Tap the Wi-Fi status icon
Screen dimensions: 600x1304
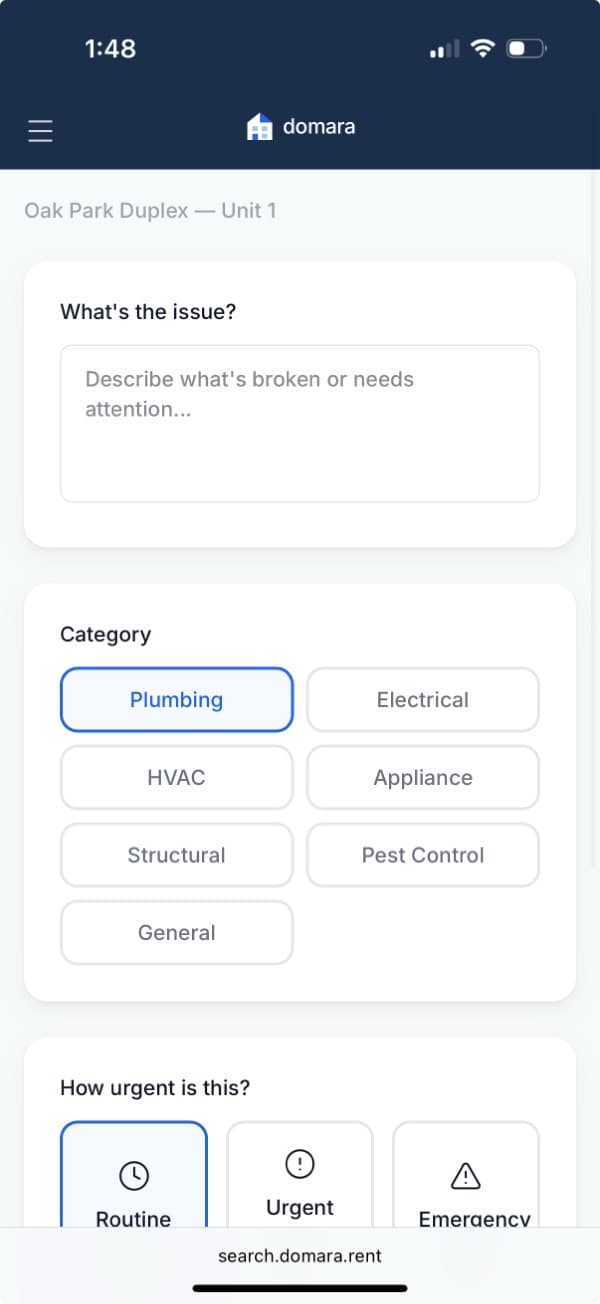coord(483,47)
